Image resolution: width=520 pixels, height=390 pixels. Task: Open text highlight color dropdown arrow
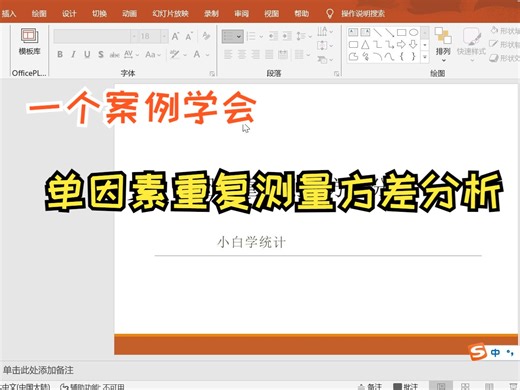point(185,55)
